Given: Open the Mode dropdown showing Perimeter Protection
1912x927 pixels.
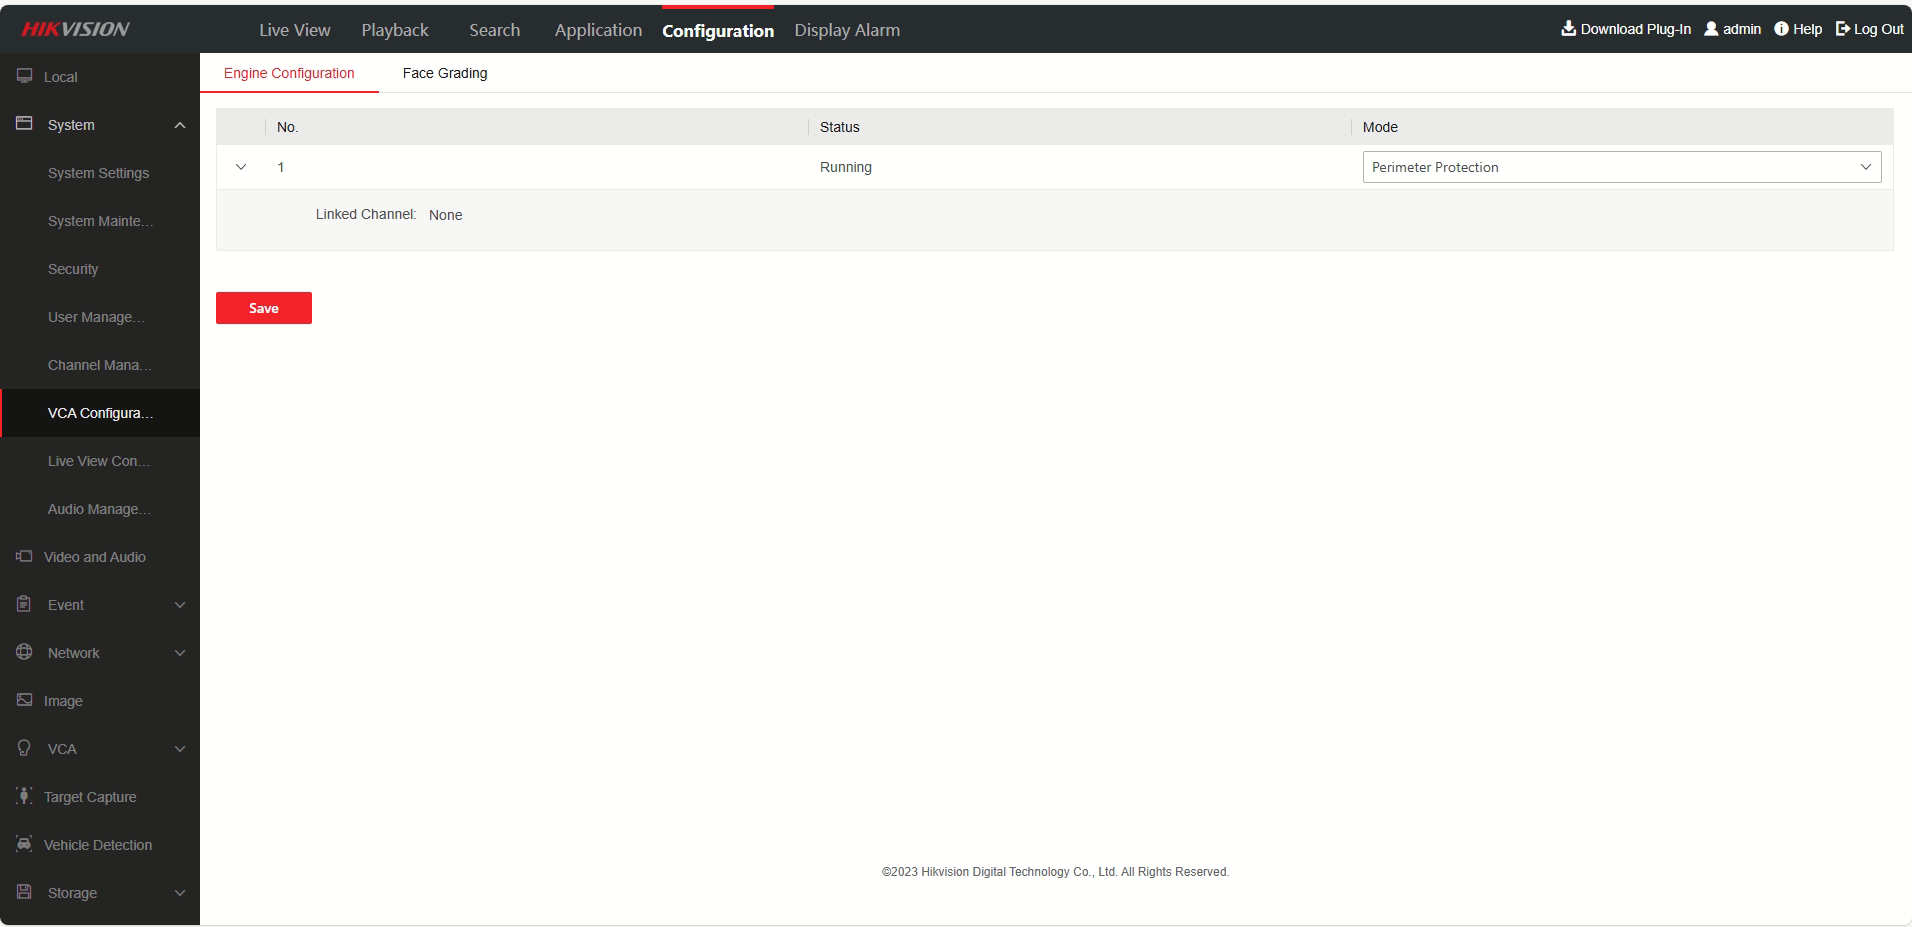Looking at the screenshot, I should pyautogui.click(x=1621, y=167).
